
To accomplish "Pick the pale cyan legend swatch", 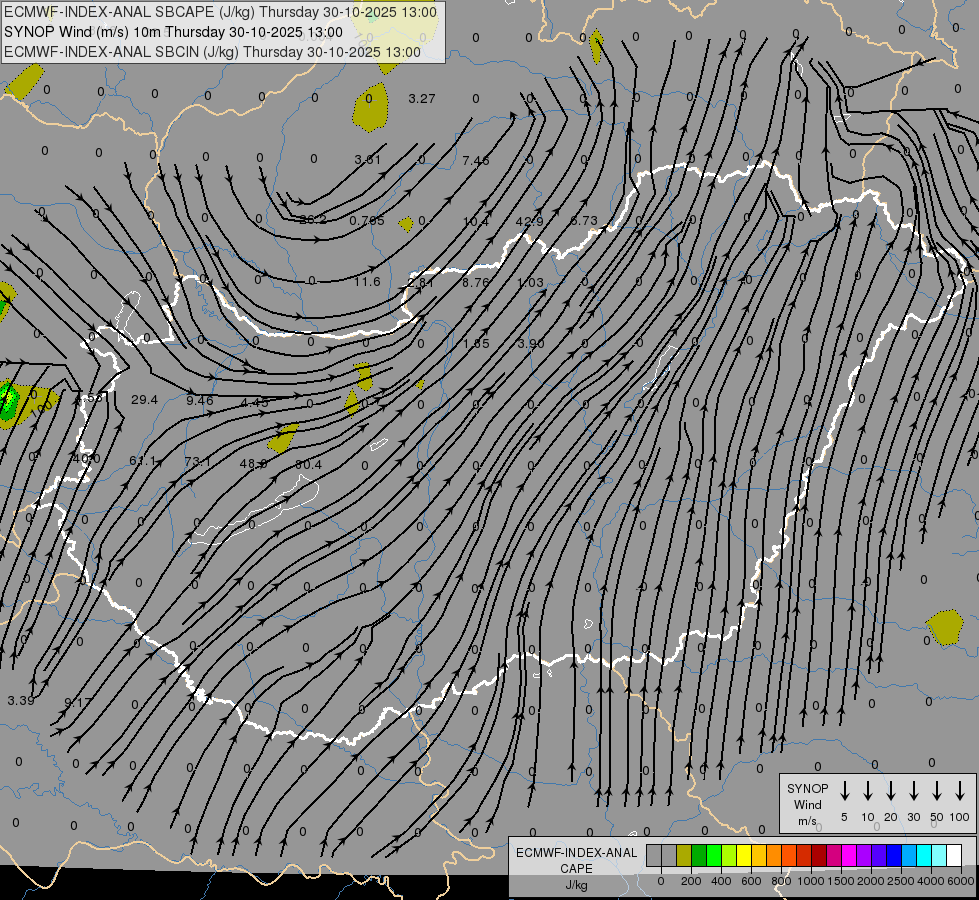I will pos(939,855).
